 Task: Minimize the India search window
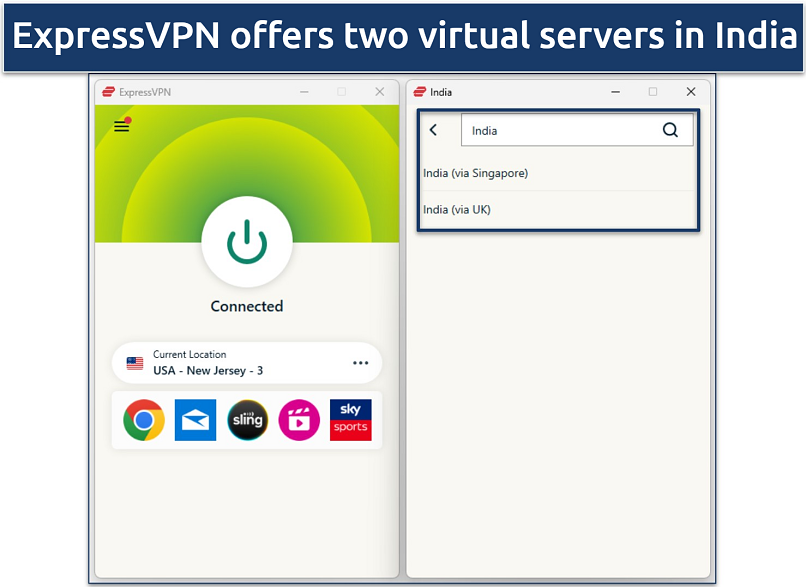[615, 91]
